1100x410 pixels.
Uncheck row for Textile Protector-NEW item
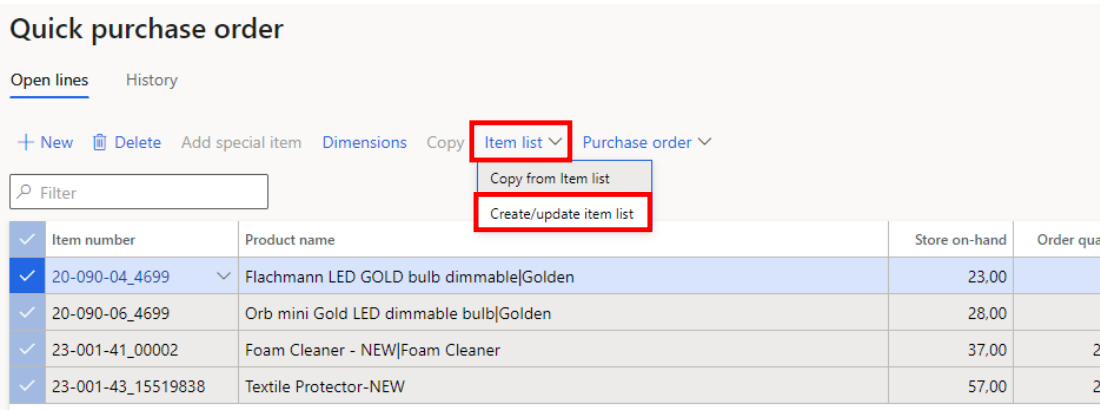27,386
